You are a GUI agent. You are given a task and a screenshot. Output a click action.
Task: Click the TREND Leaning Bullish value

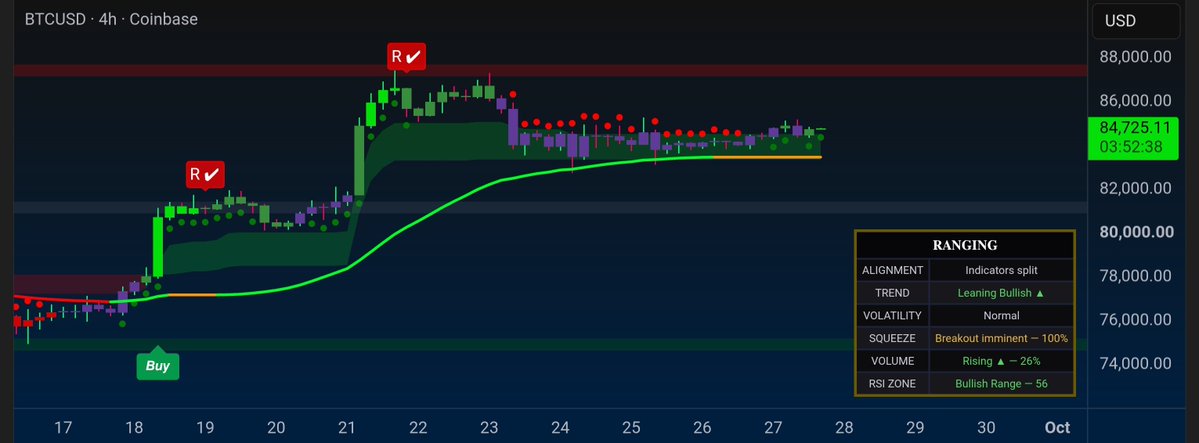pyautogui.click(x=1001, y=292)
